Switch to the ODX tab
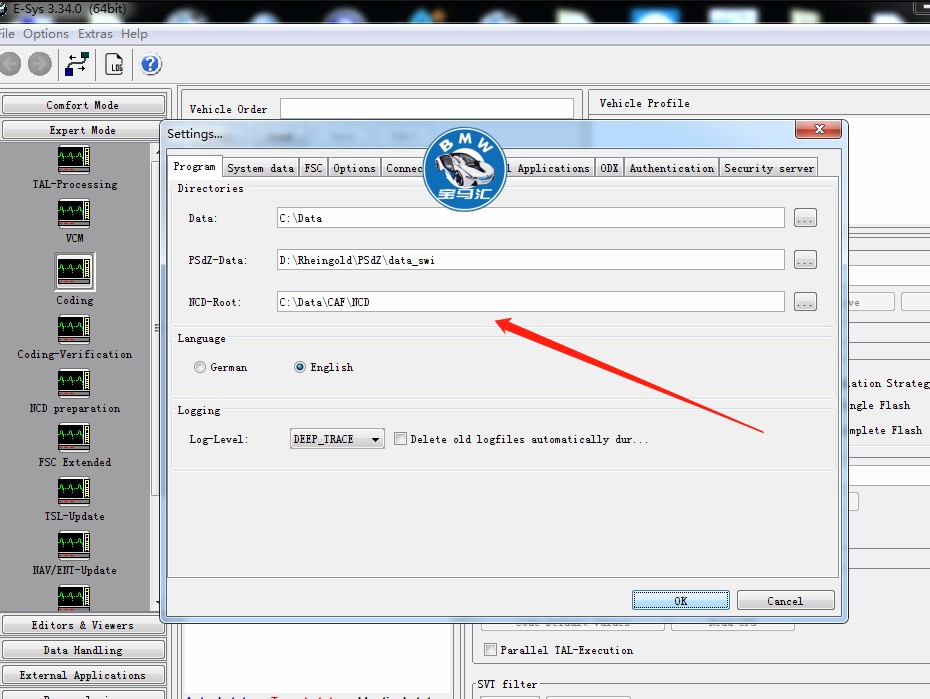Viewport: 930px width, 699px height. 609,168
